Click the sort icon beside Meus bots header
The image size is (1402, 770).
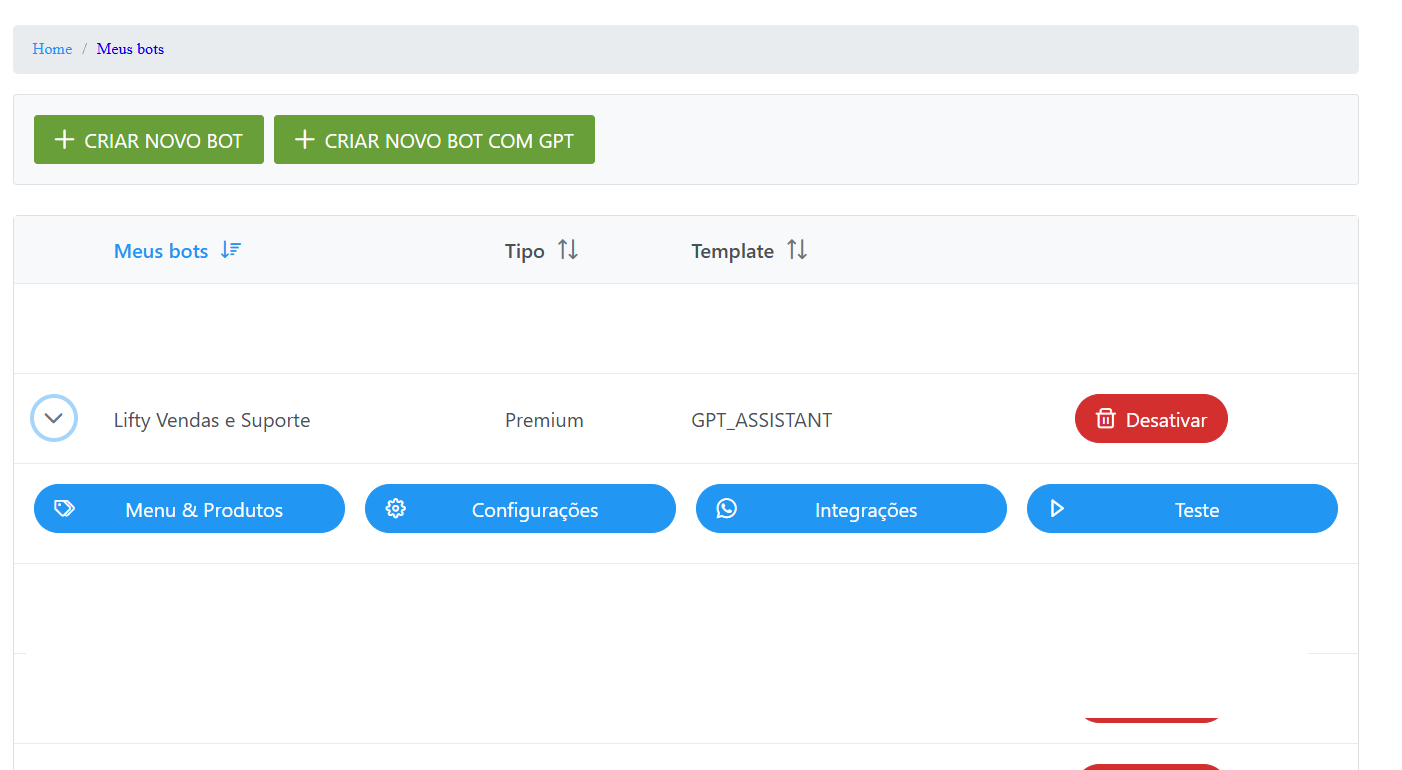(231, 250)
